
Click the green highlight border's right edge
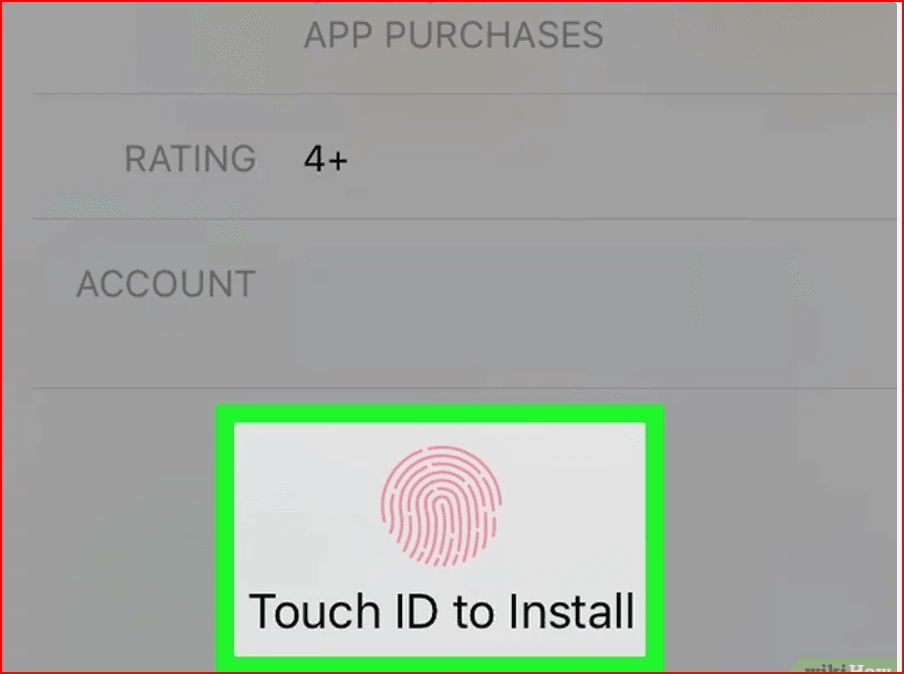655,539
